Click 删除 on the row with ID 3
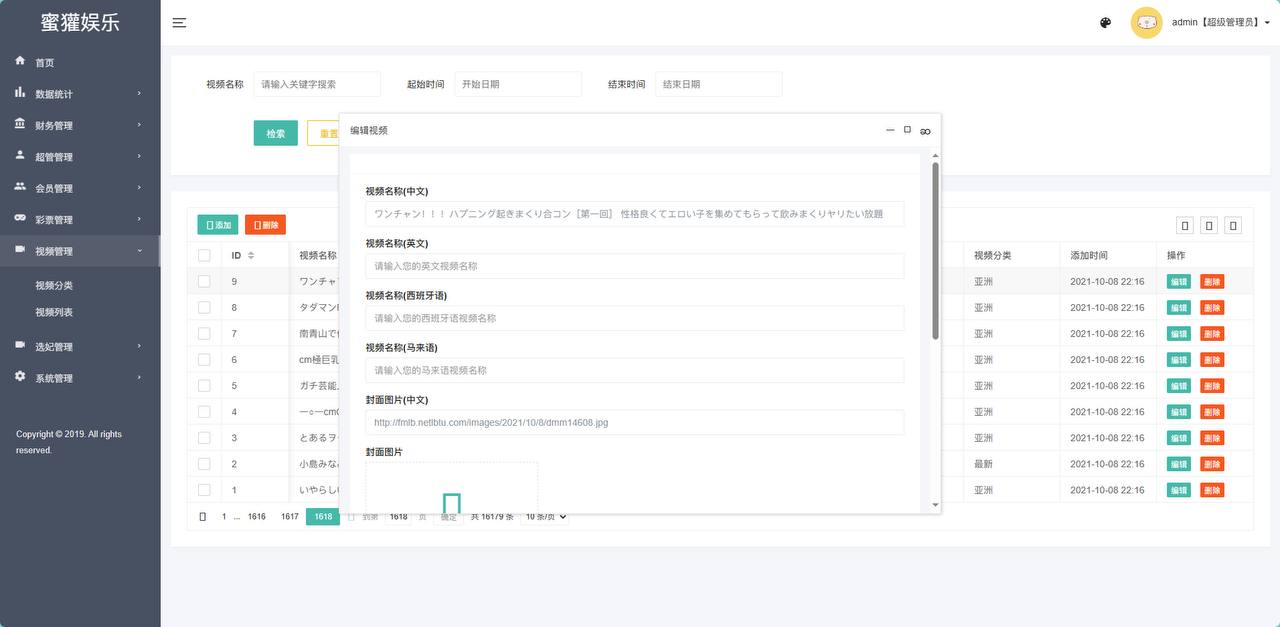Image resolution: width=1280 pixels, height=627 pixels. (1210, 437)
